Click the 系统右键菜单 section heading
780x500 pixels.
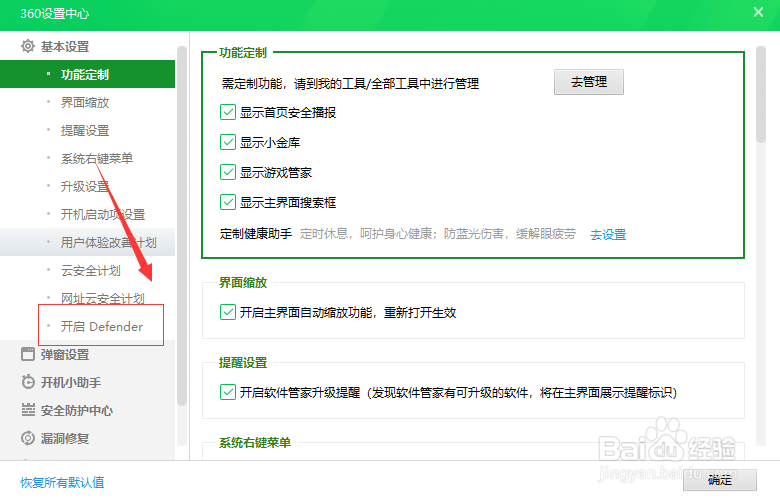point(255,442)
